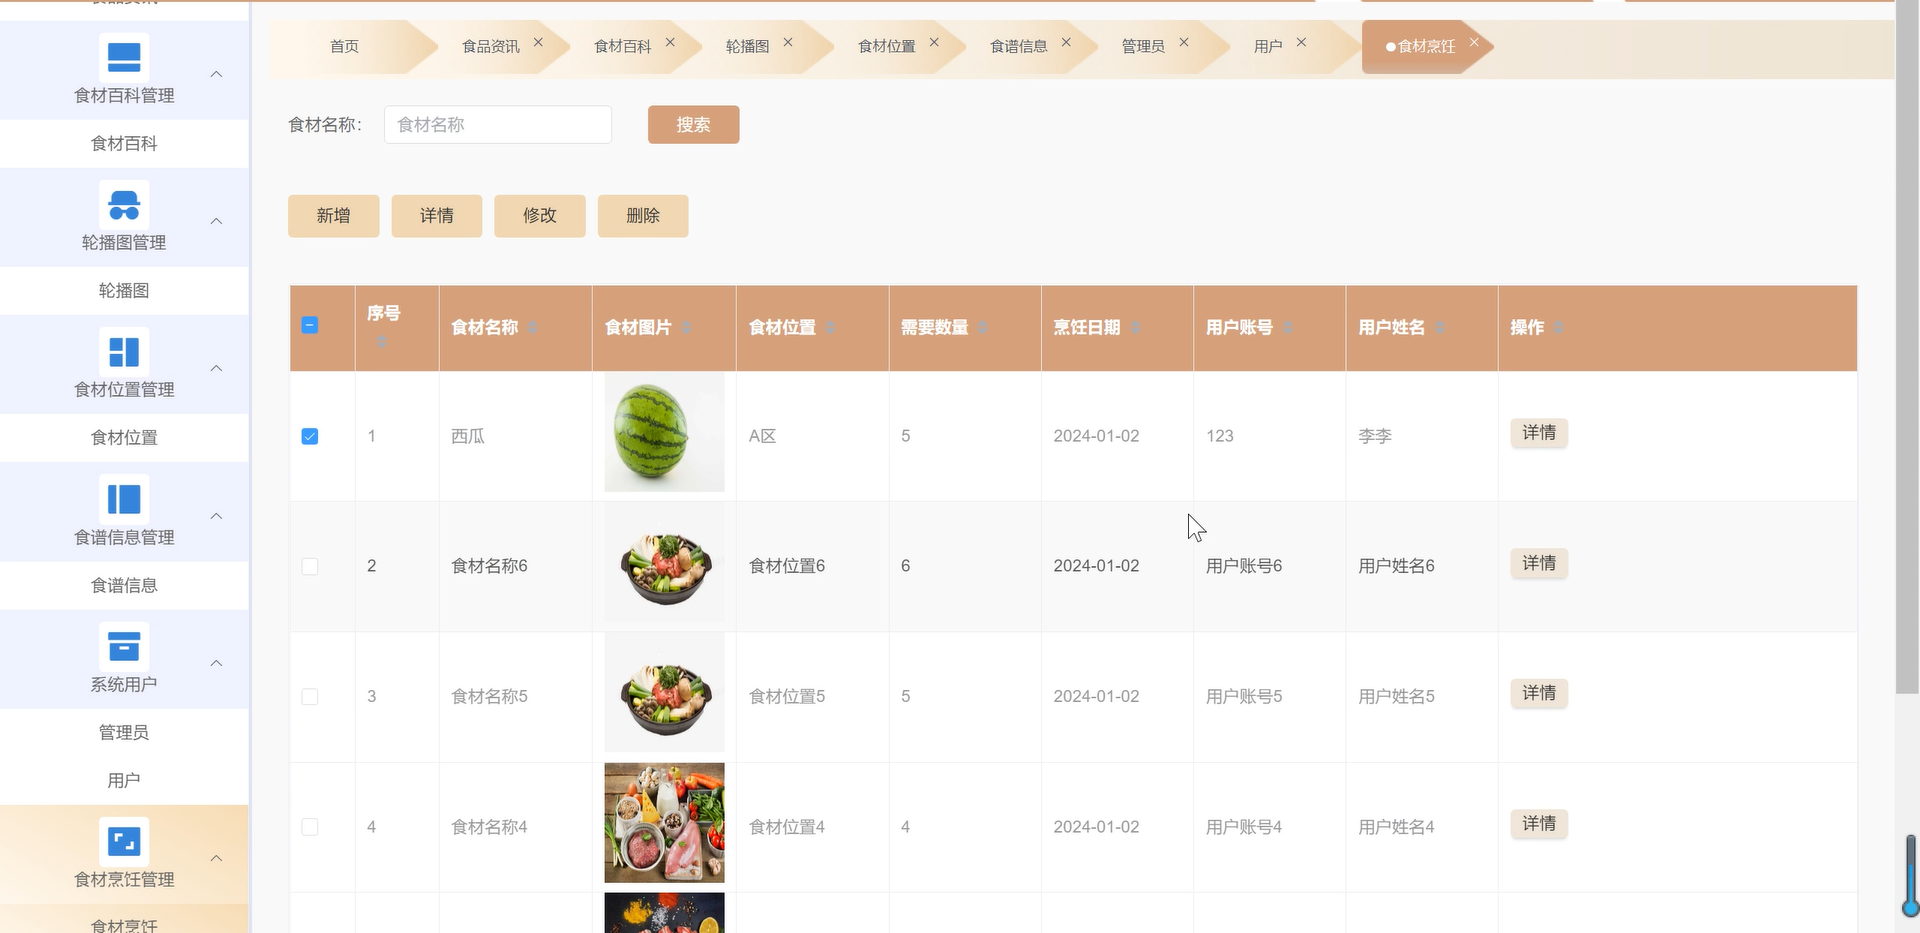
Task: Sort table by 食材位置 column
Action: (830, 328)
